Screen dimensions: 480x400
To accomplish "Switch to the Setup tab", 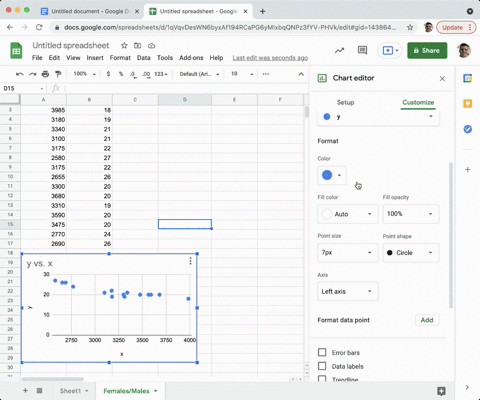I will click(345, 102).
